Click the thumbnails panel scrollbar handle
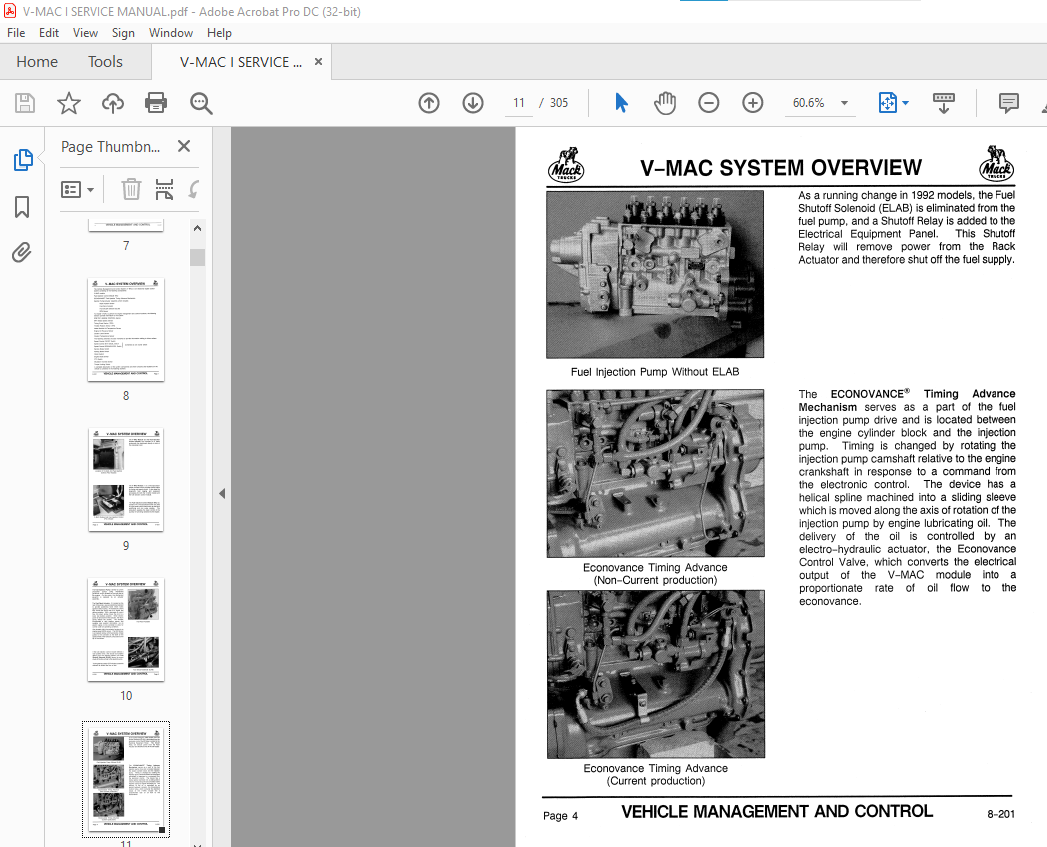 point(197,257)
